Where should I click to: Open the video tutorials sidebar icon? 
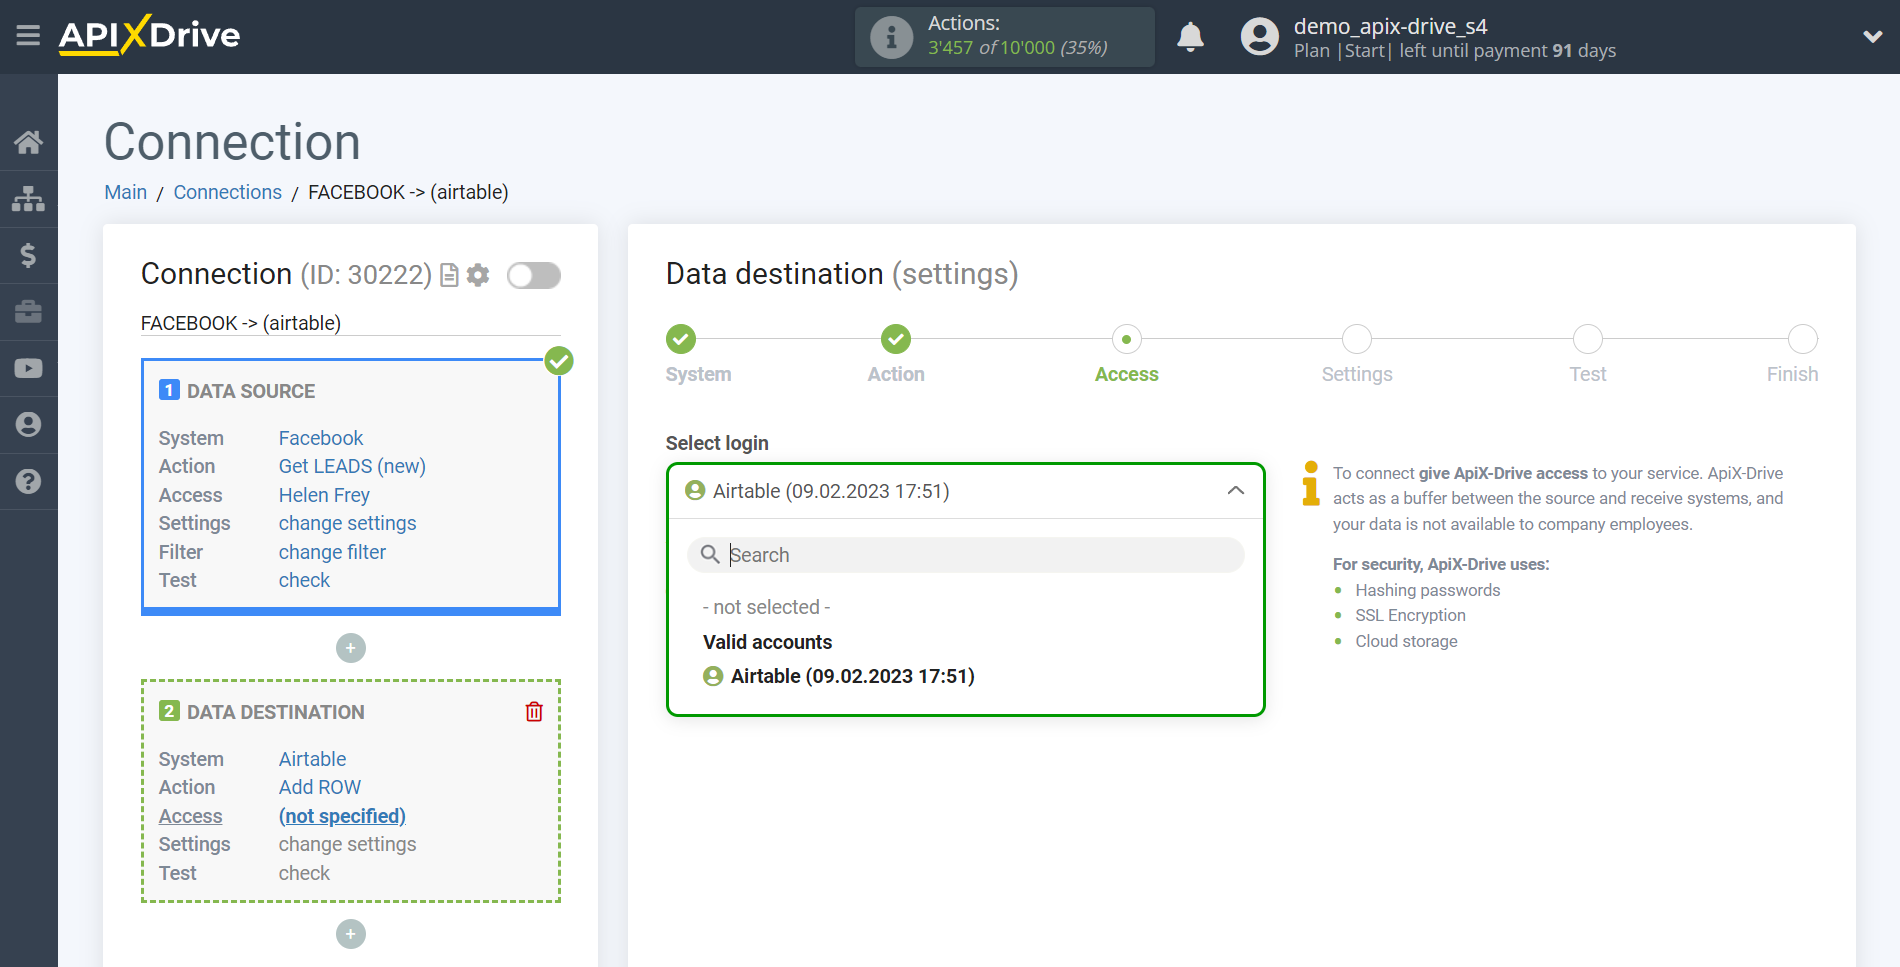28,368
